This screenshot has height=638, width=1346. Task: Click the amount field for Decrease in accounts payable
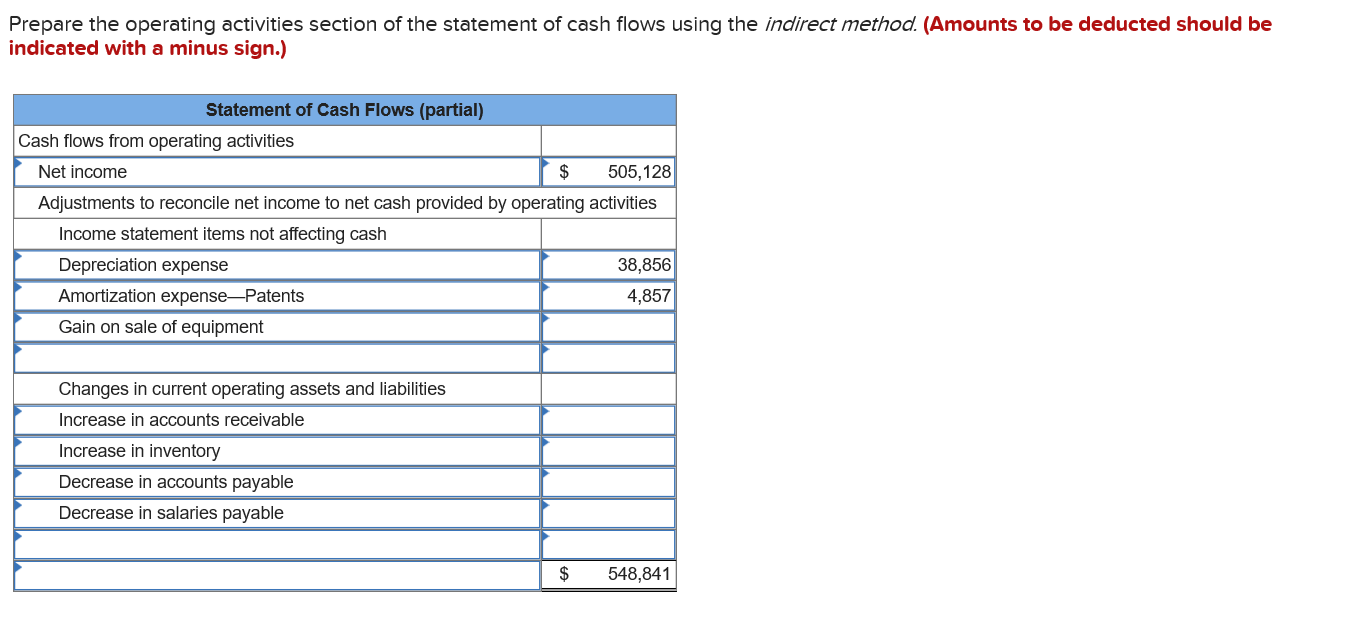pyautogui.click(x=608, y=481)
